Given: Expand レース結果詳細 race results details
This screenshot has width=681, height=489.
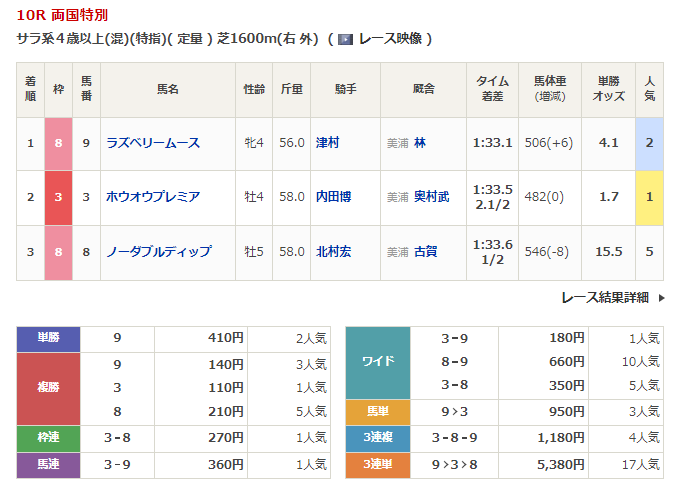Looking at the screenshot, I should pyautogui.click(x=604, y=297).
